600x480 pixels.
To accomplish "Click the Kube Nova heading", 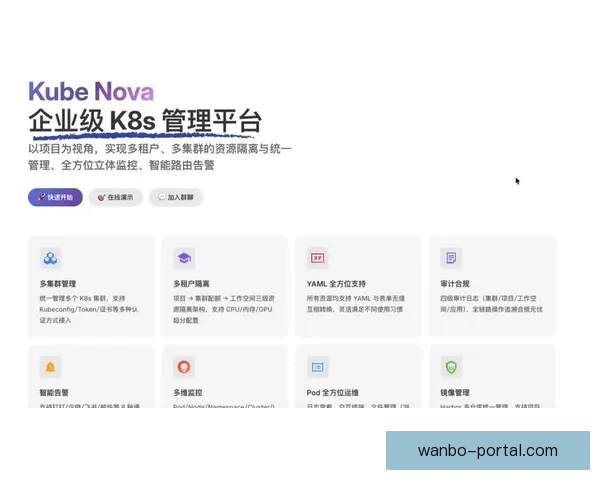I will point(91,91).
